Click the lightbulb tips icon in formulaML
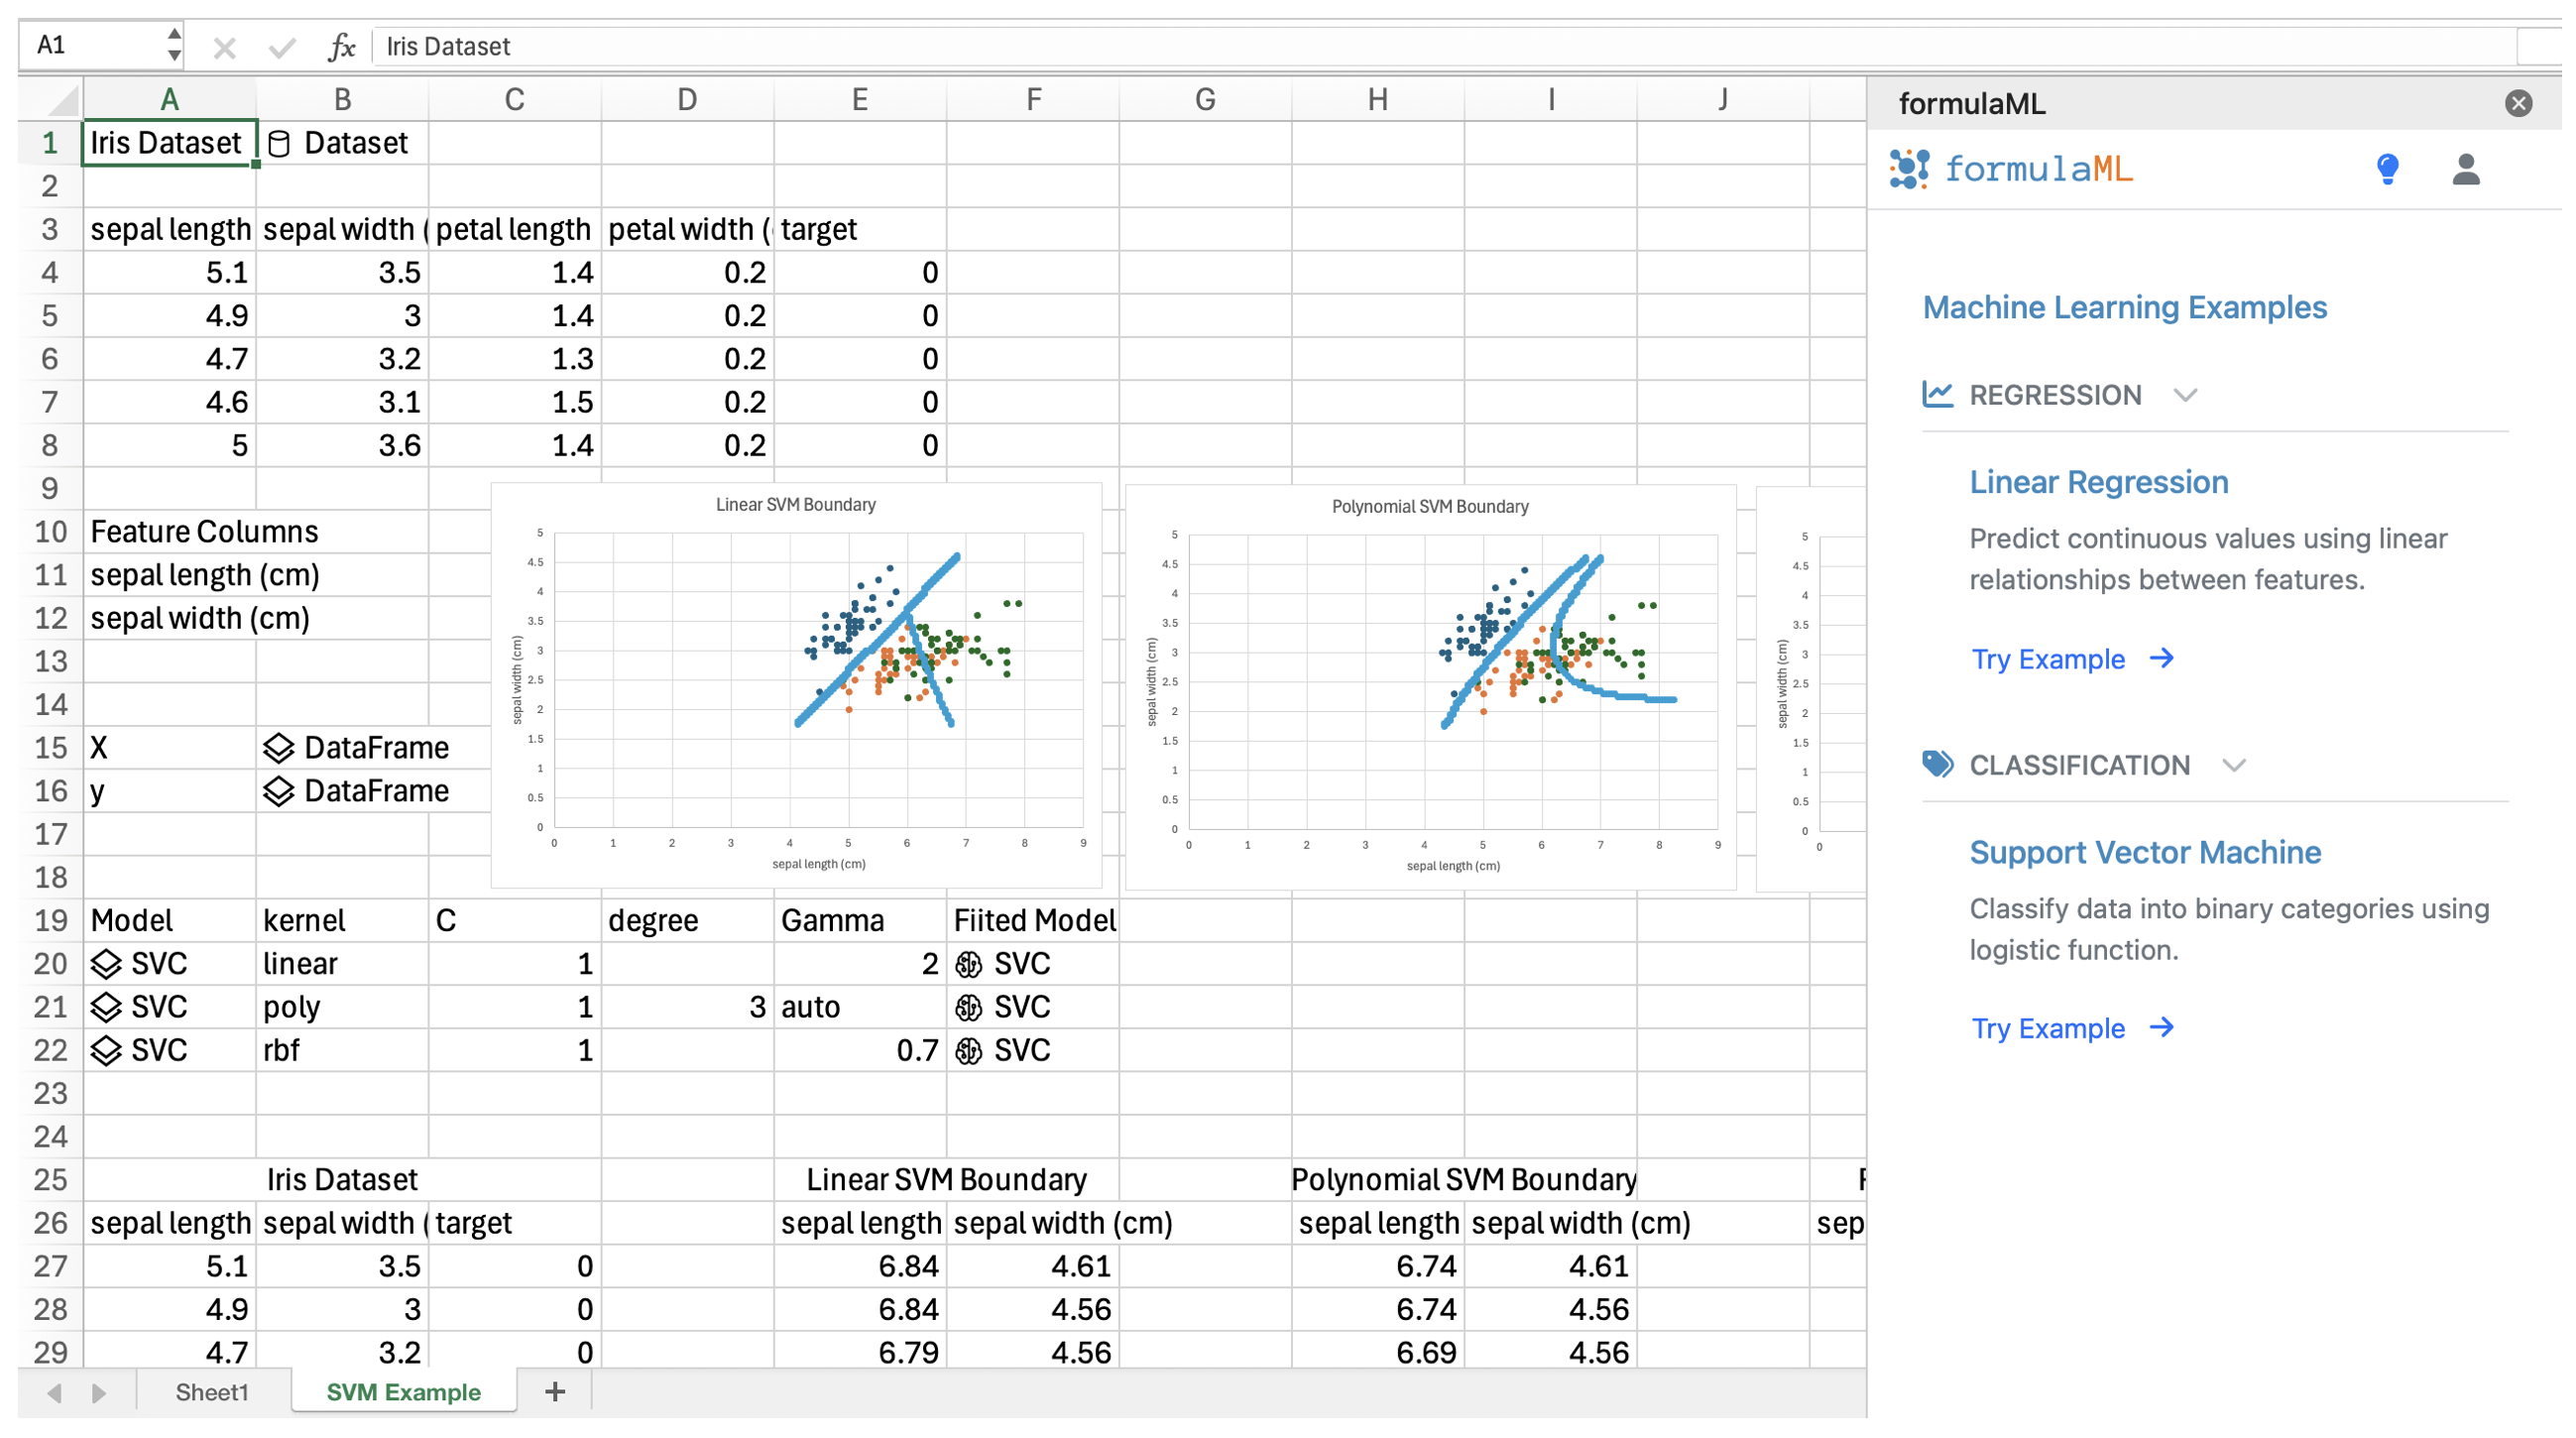Image resolution: width=2576 pixels, height=1438 pixels. 2387,169
